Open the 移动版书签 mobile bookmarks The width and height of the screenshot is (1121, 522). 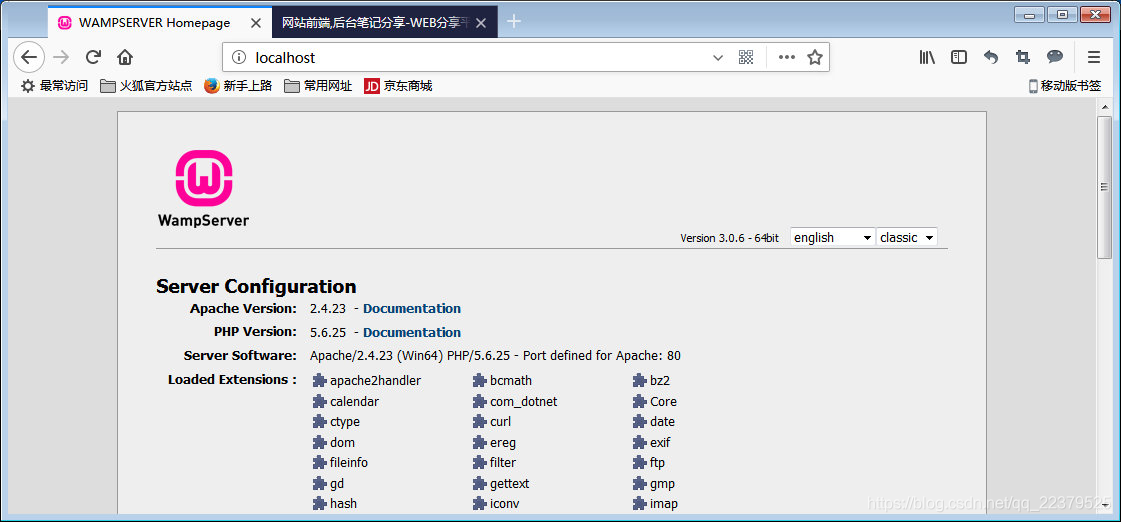click(1065, 87)
